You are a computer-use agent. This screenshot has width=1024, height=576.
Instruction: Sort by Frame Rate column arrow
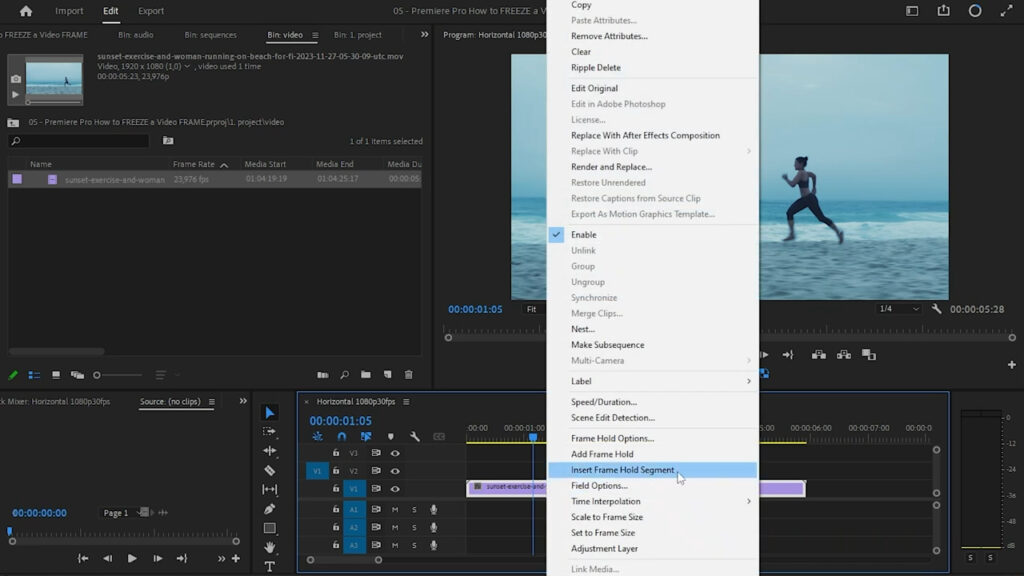224,165
